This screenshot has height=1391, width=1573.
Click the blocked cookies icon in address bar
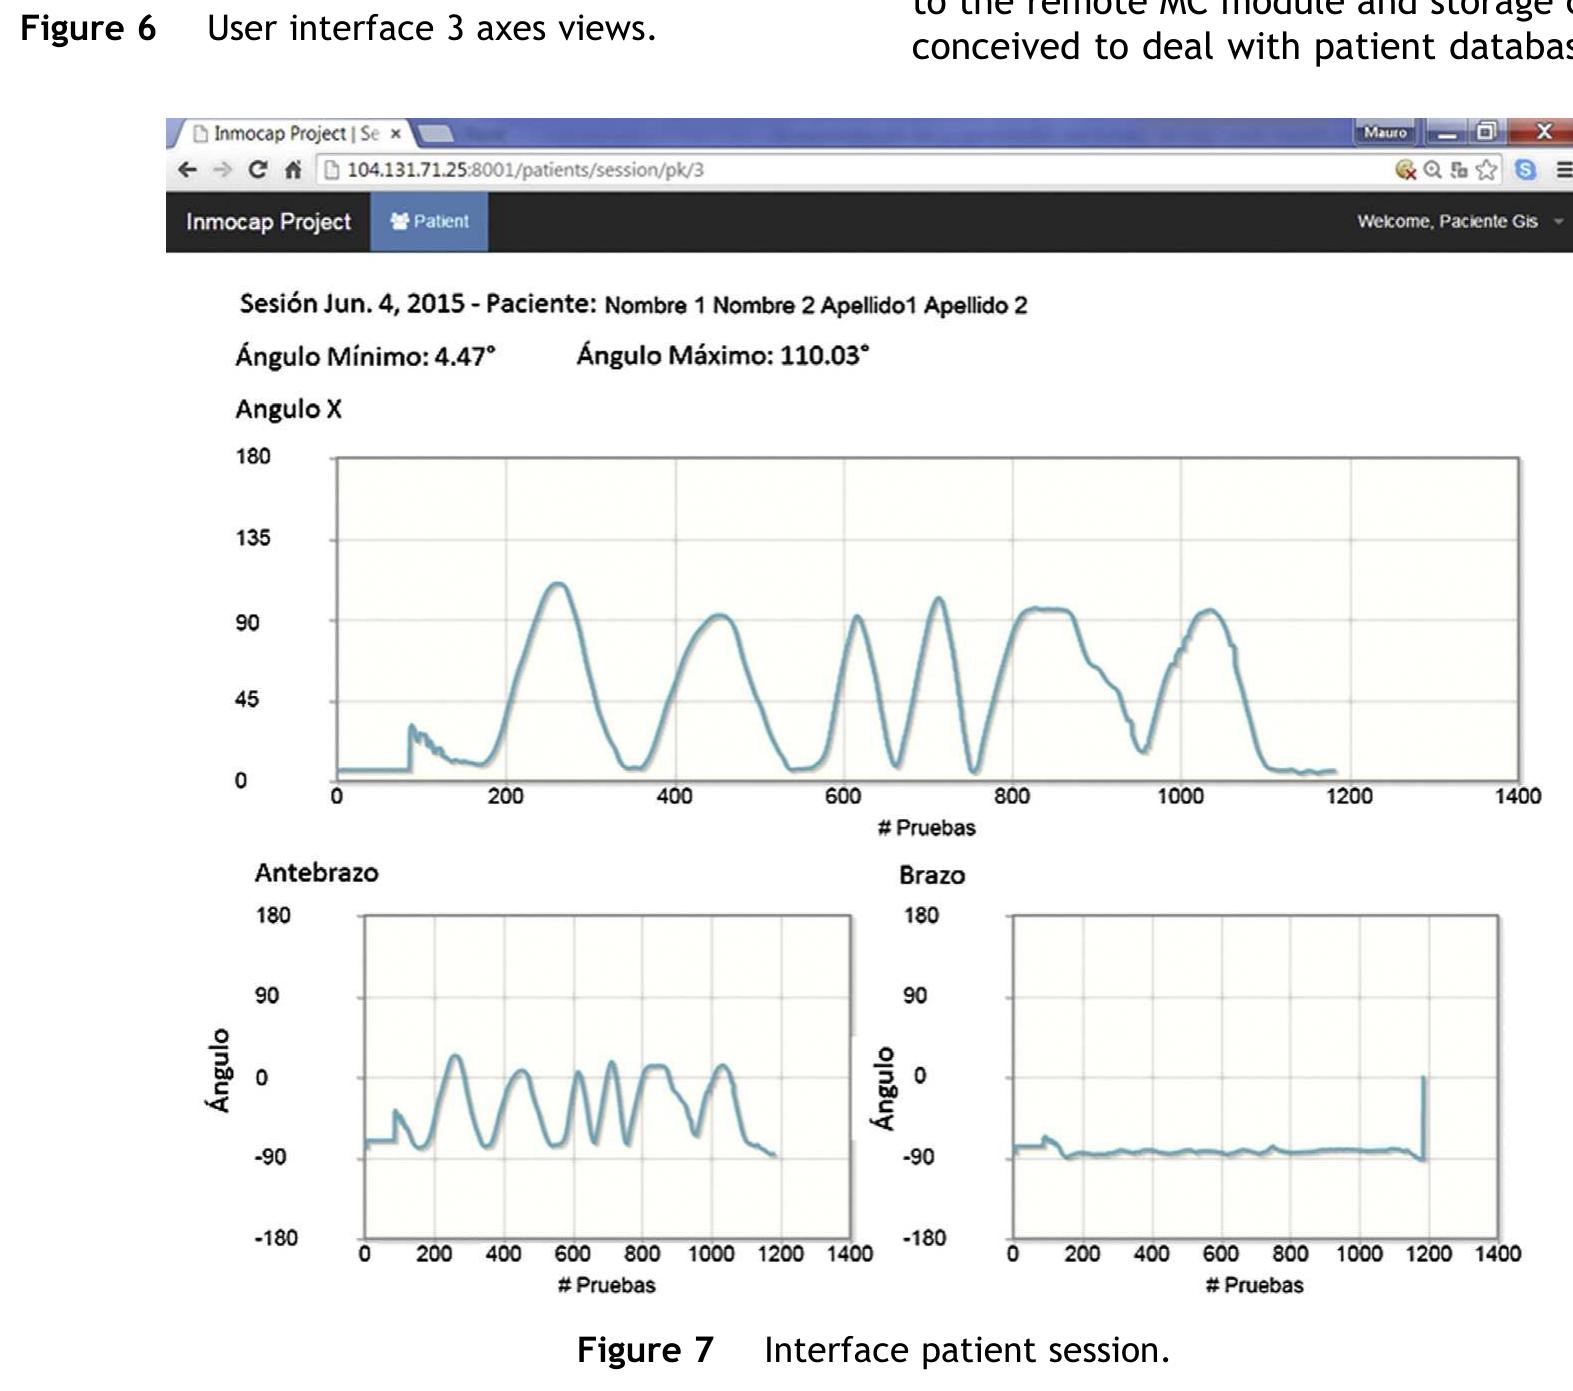(x=1406, y=170)
